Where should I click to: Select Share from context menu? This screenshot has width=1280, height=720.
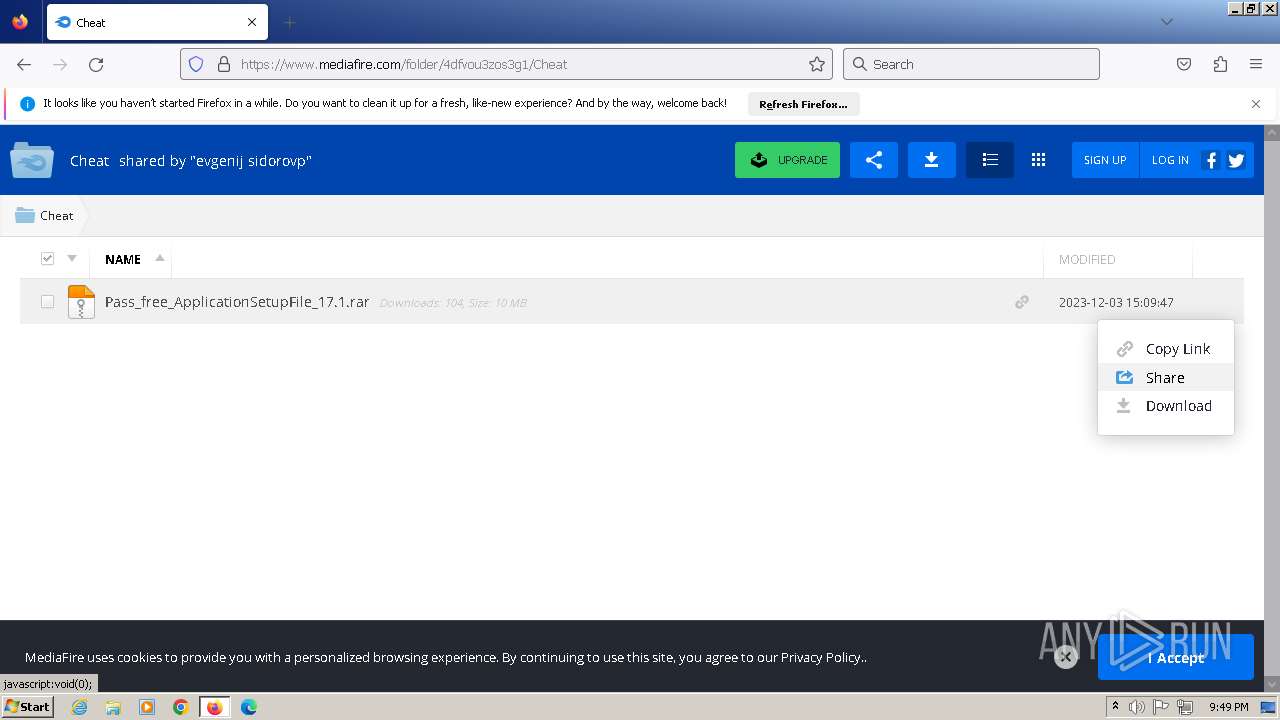[x=1166, y=377]
